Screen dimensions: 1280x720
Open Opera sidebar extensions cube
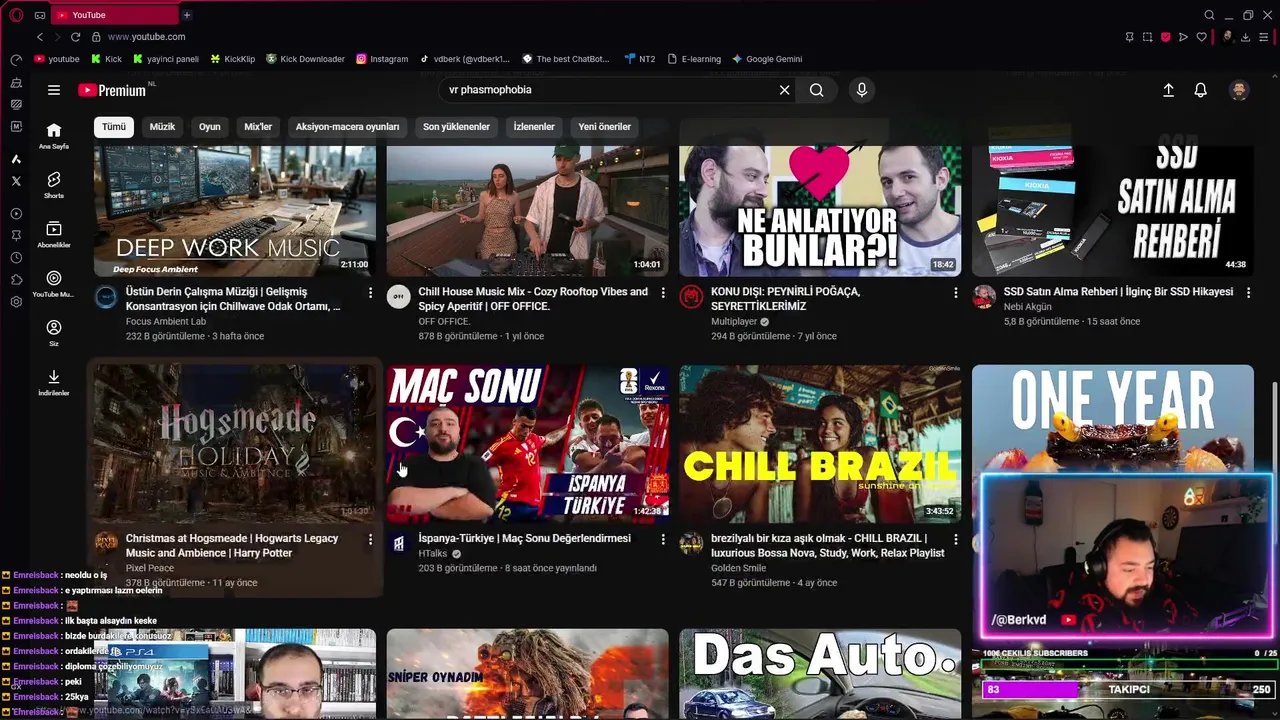coord(16,280)
